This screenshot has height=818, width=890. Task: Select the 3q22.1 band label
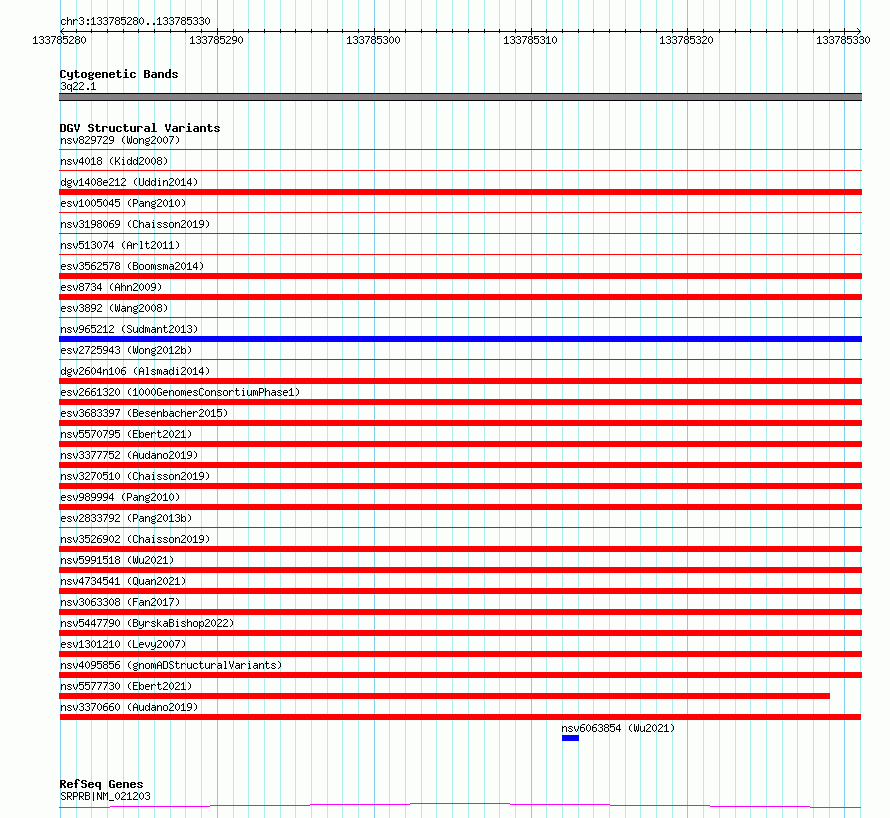[x=78, y=86]
